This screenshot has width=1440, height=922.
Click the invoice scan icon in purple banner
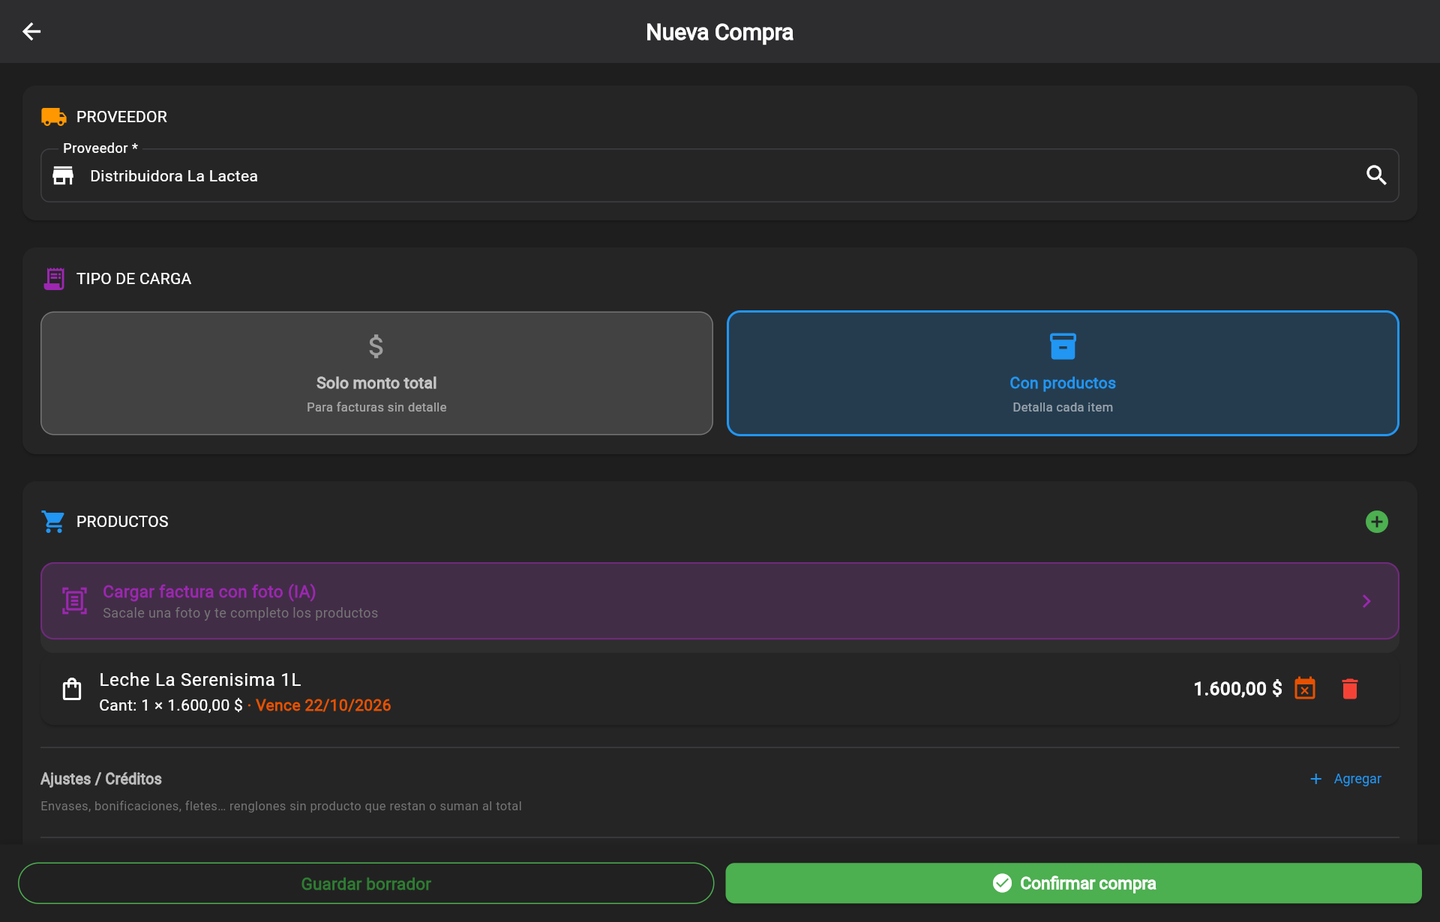click(75, 601)
